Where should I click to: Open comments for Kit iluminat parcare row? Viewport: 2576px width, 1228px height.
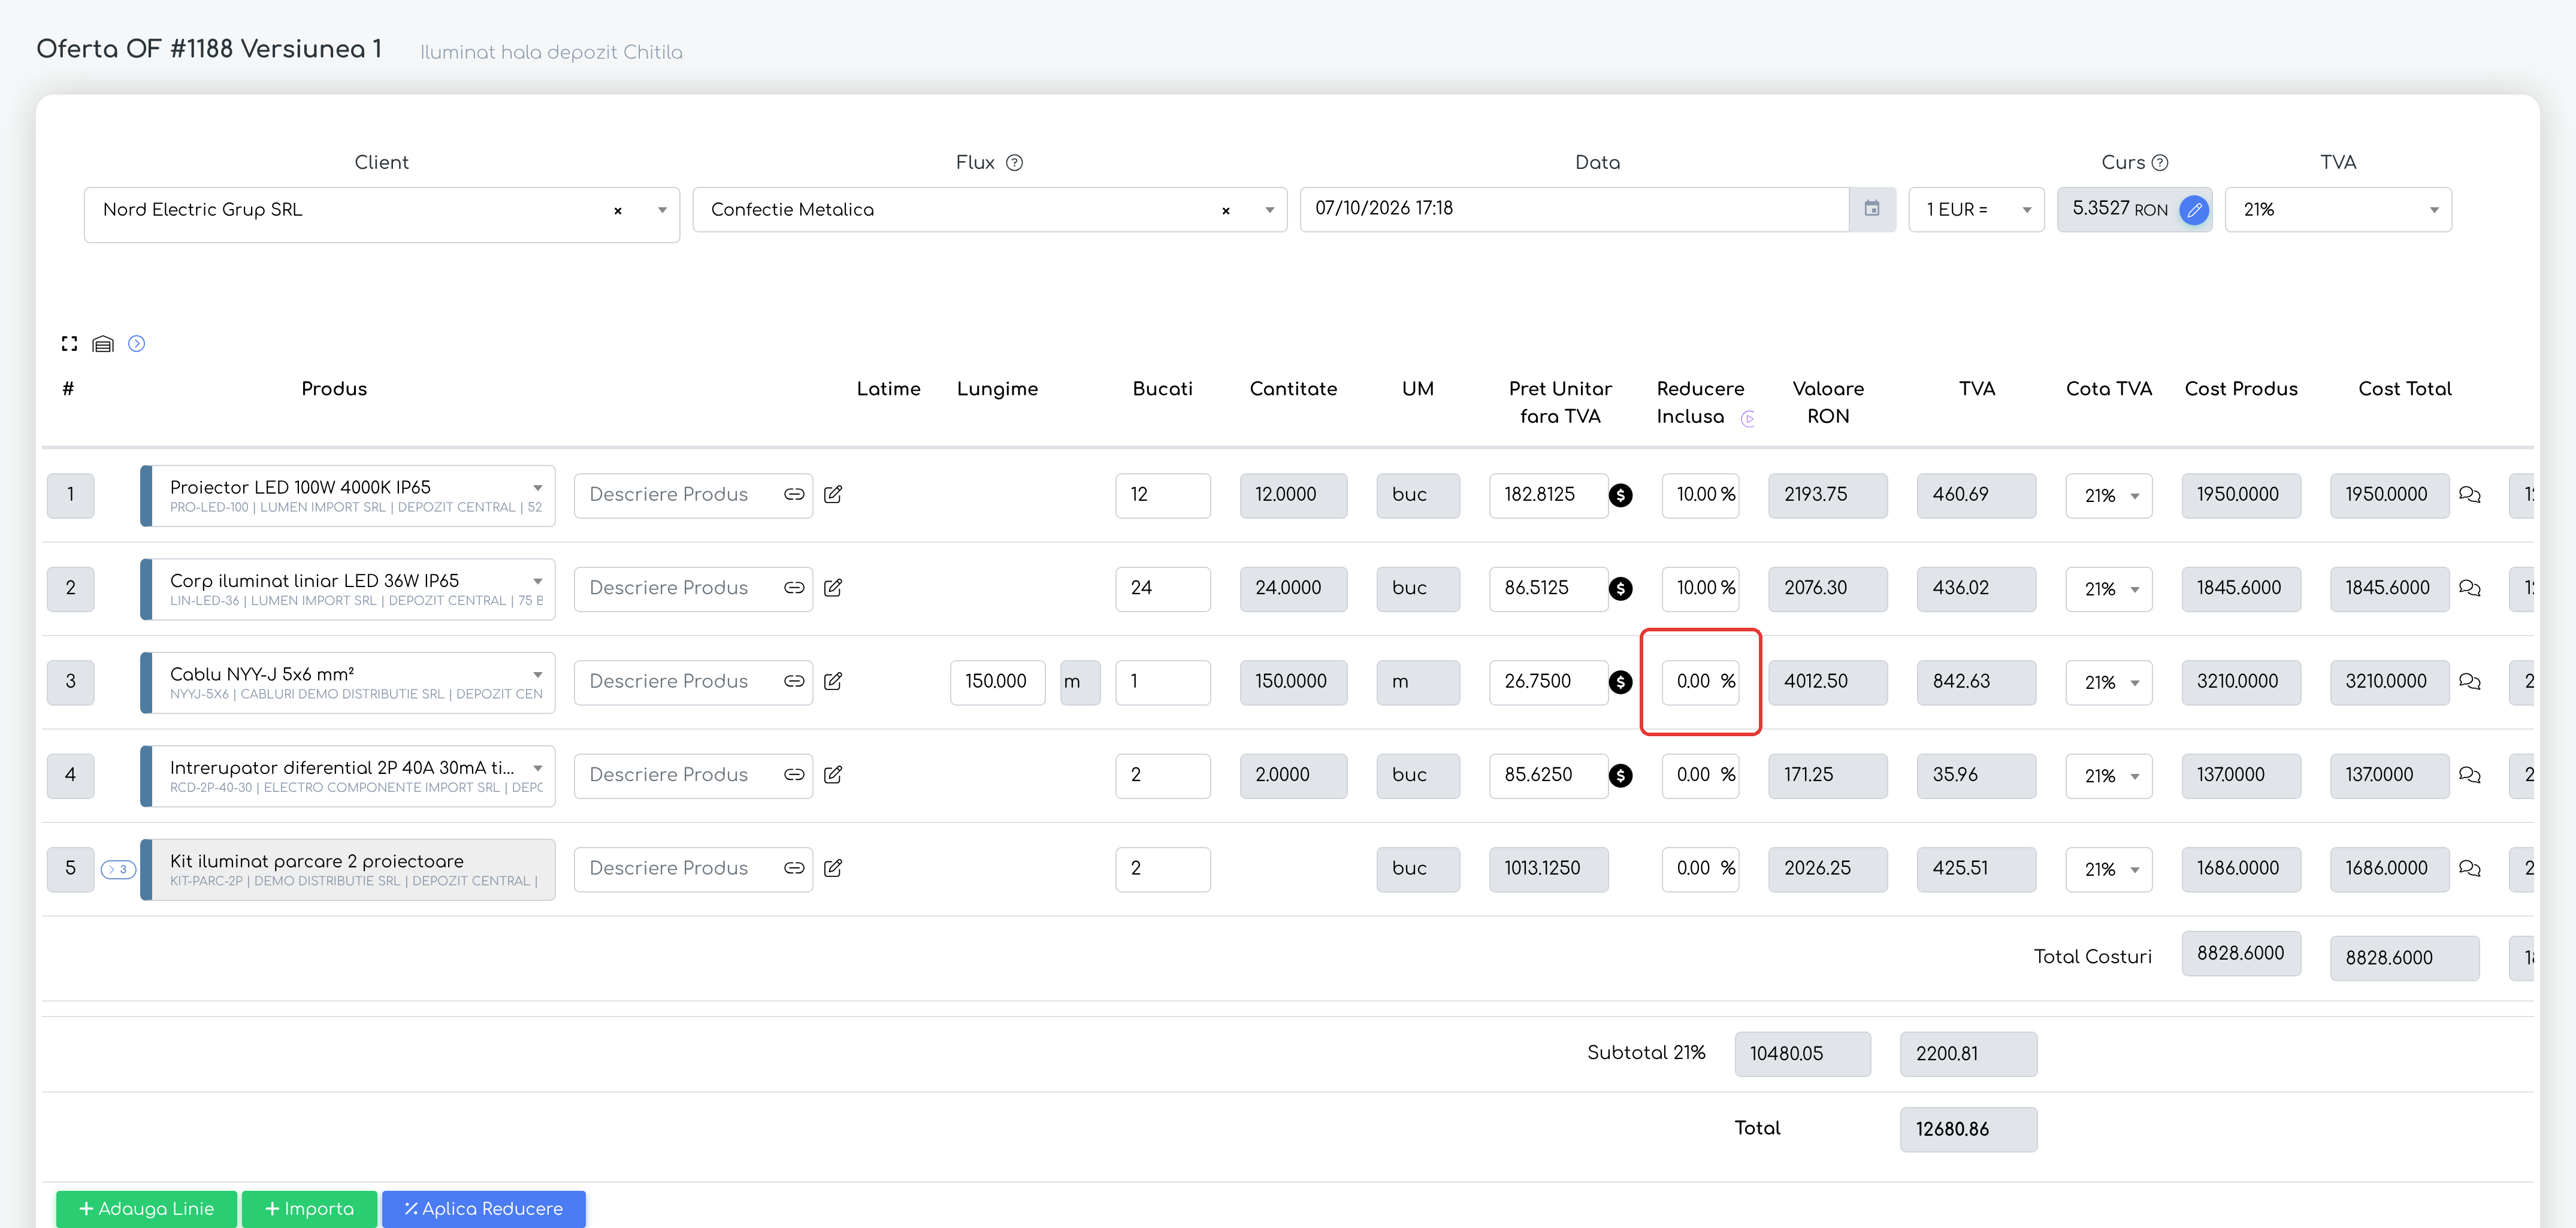[x=2470, y=869]
